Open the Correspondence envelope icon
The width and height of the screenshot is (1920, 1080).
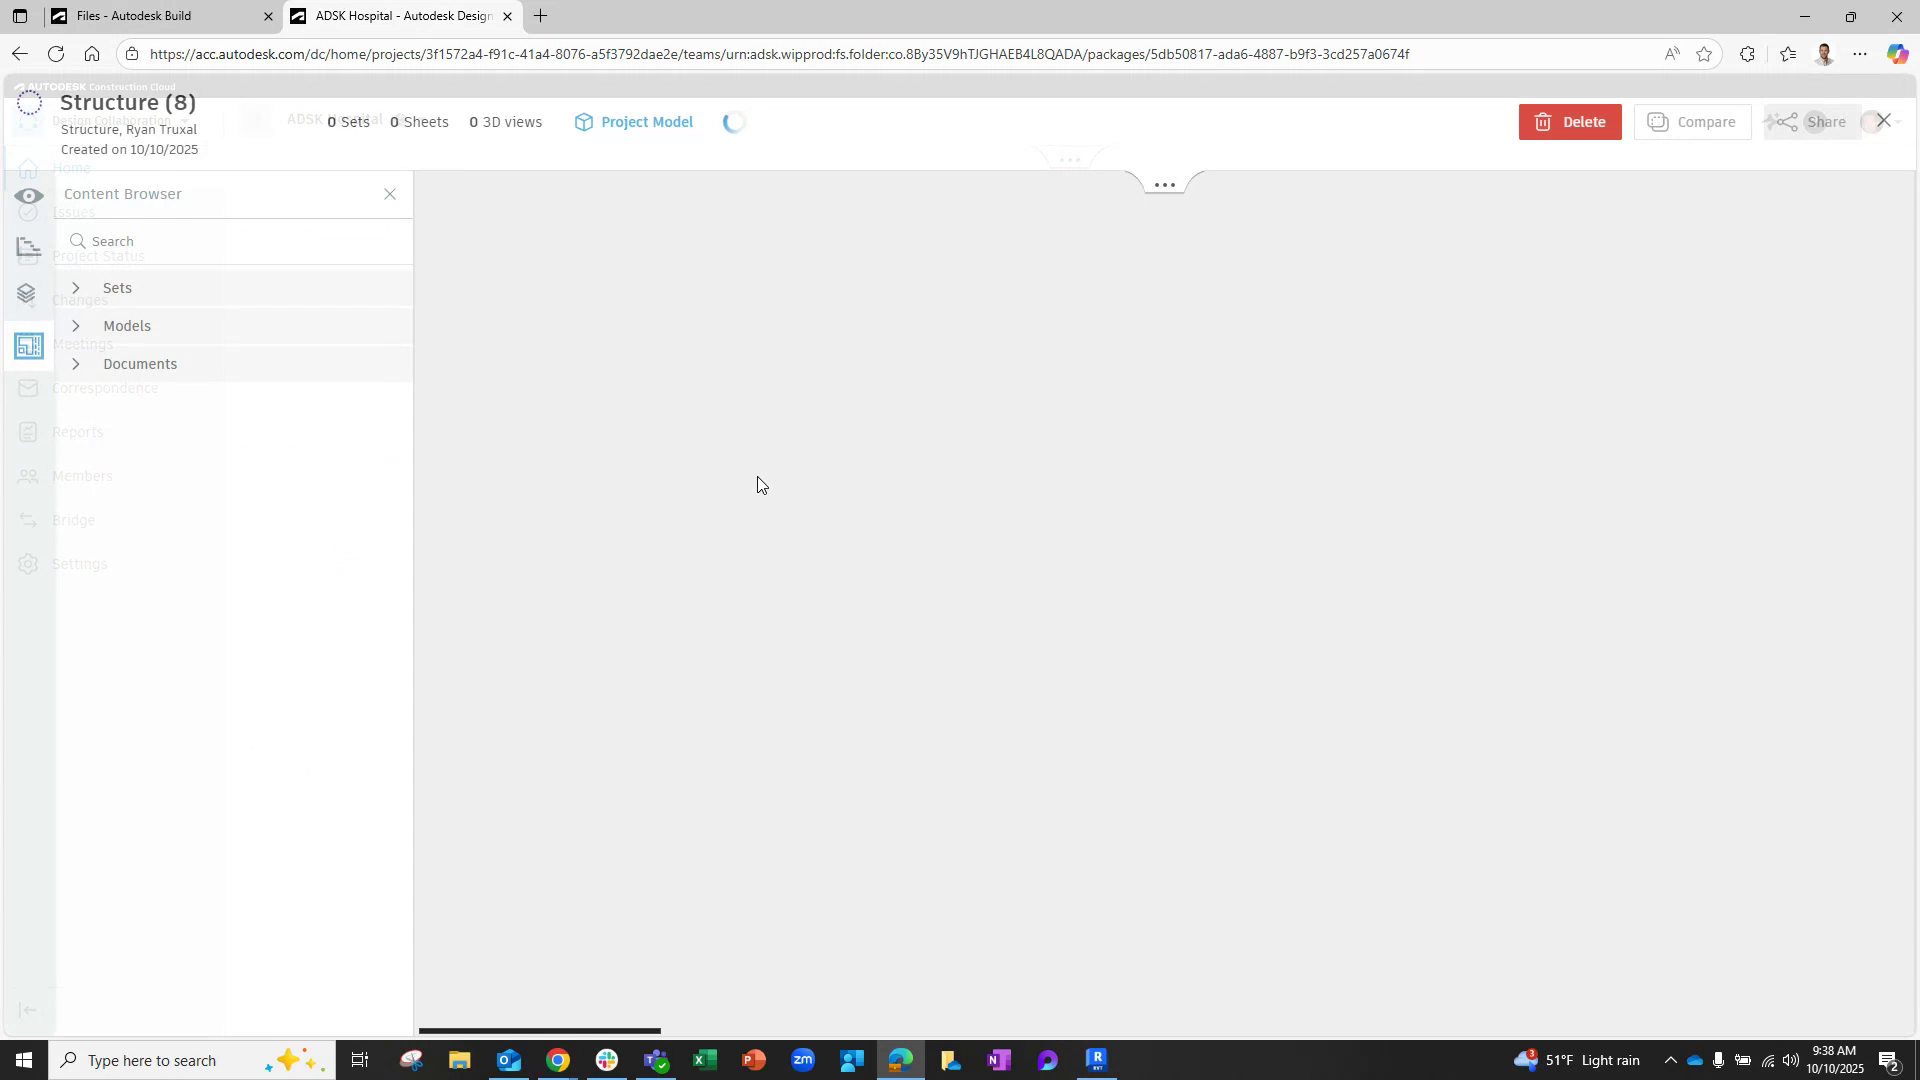29,388
